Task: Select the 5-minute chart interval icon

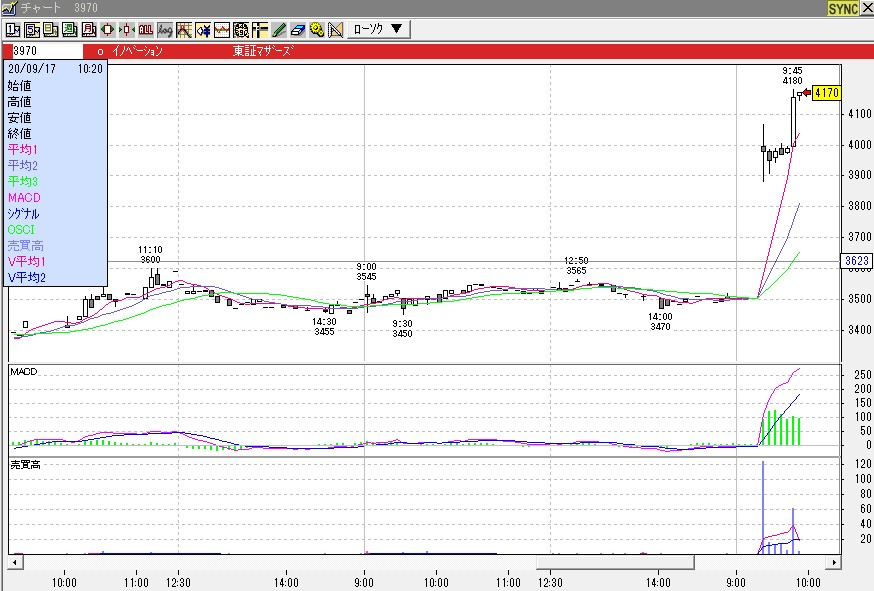Action: coord(32,29)
